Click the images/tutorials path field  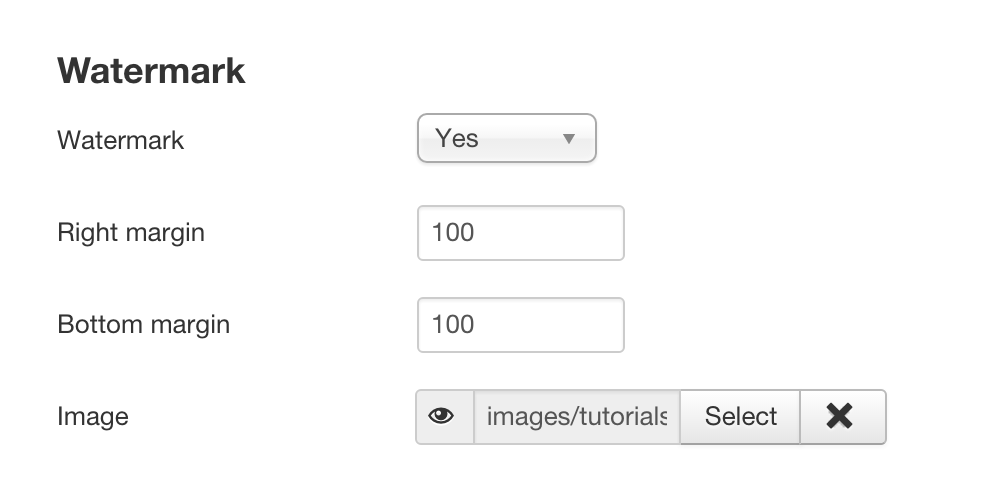(x=577, y=416)
